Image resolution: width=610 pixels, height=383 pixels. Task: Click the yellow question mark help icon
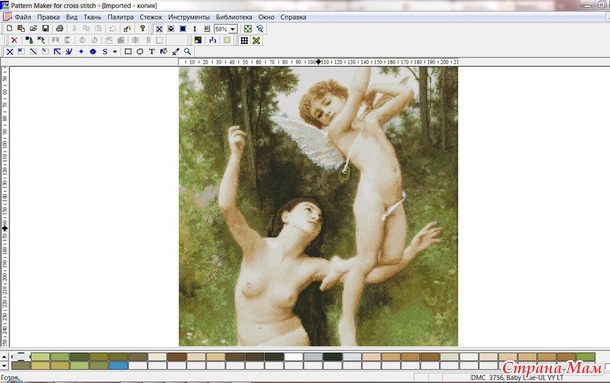142,28
